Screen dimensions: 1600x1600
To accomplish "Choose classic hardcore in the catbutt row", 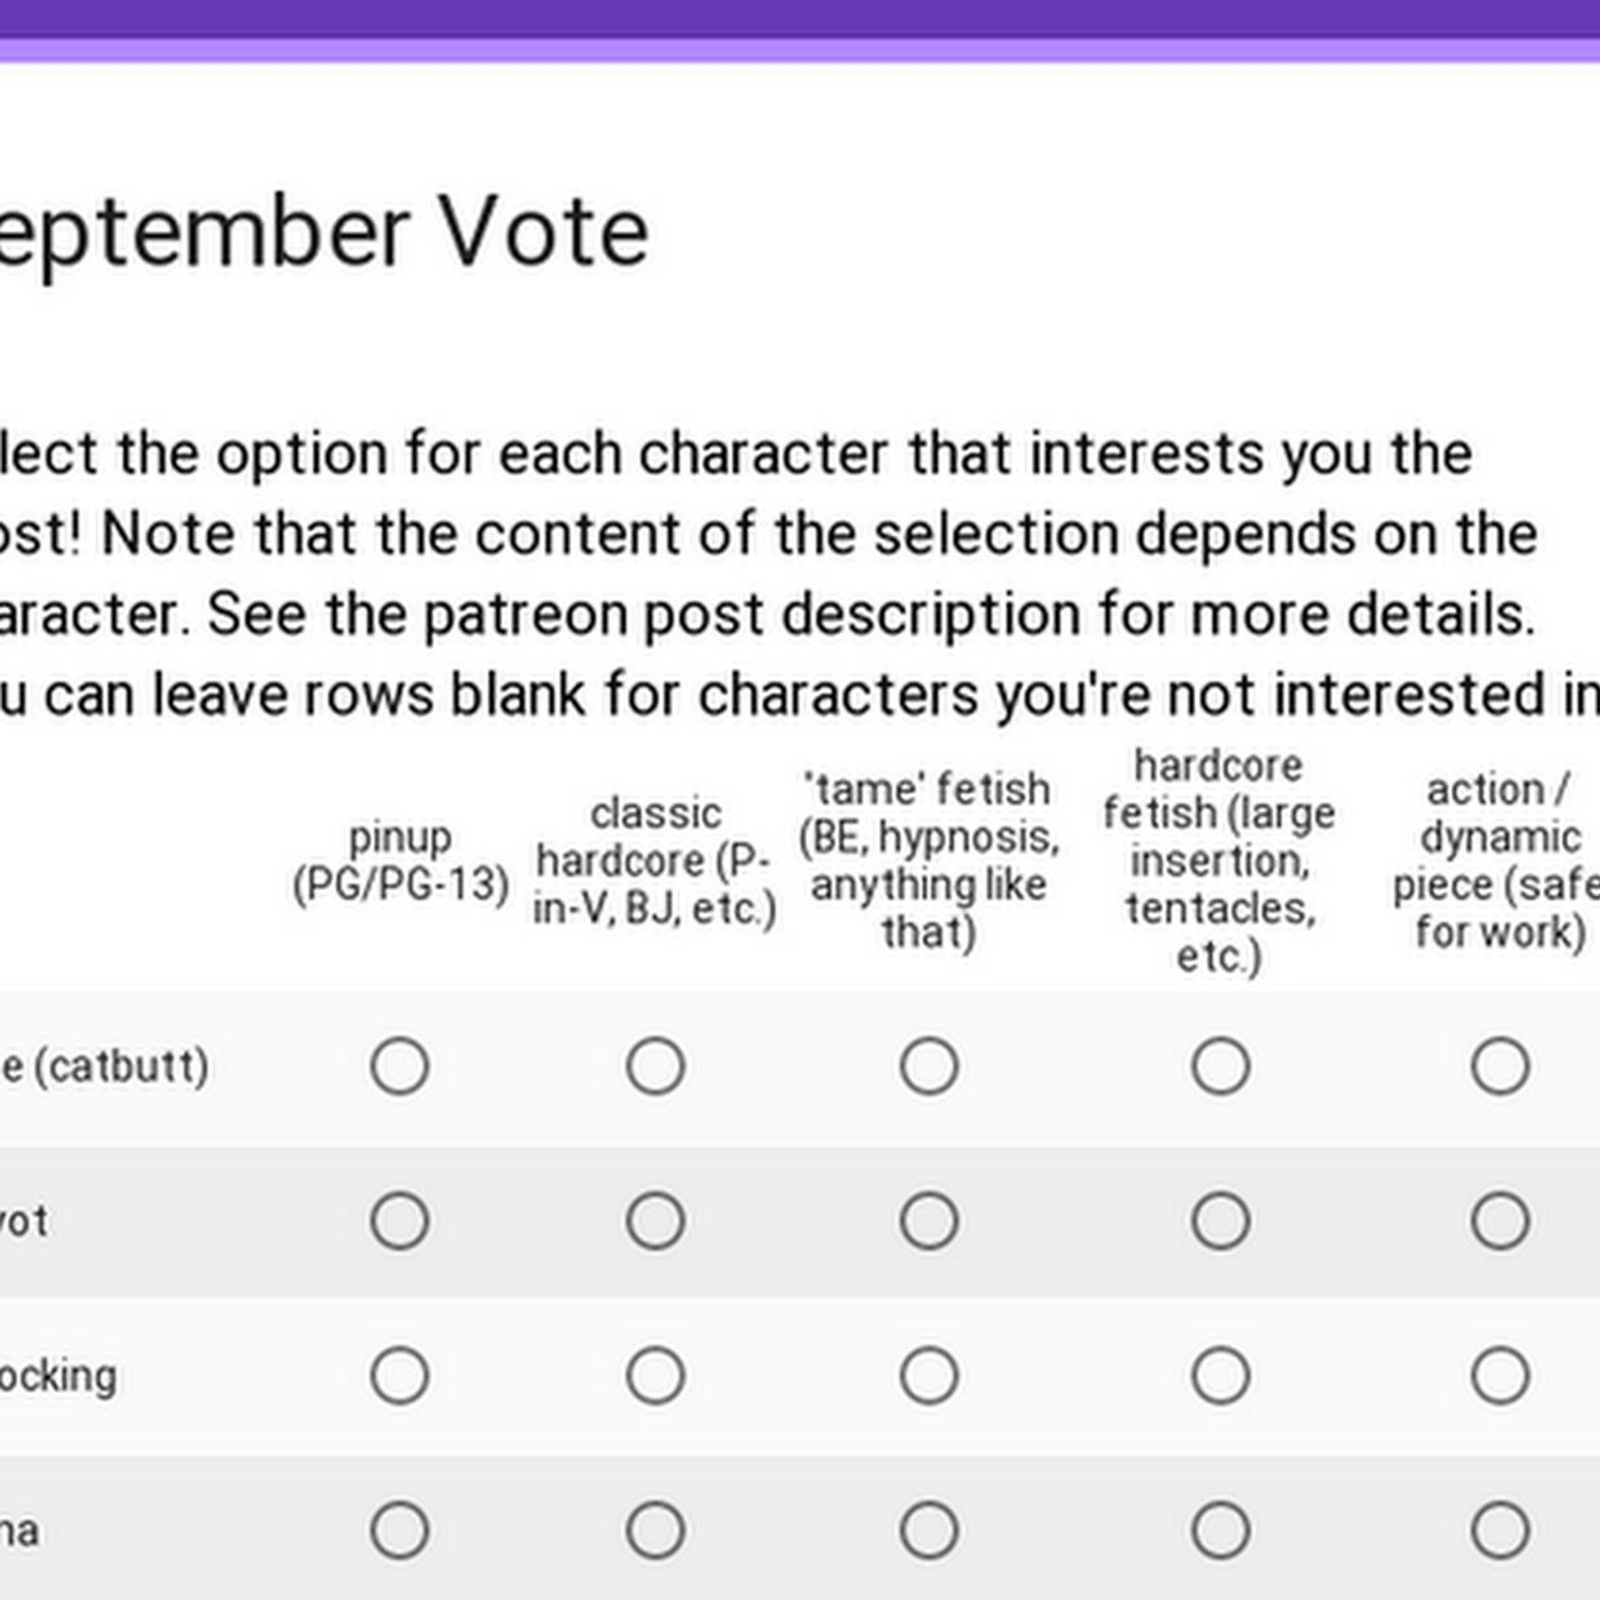I will (x=656, y=1066).
